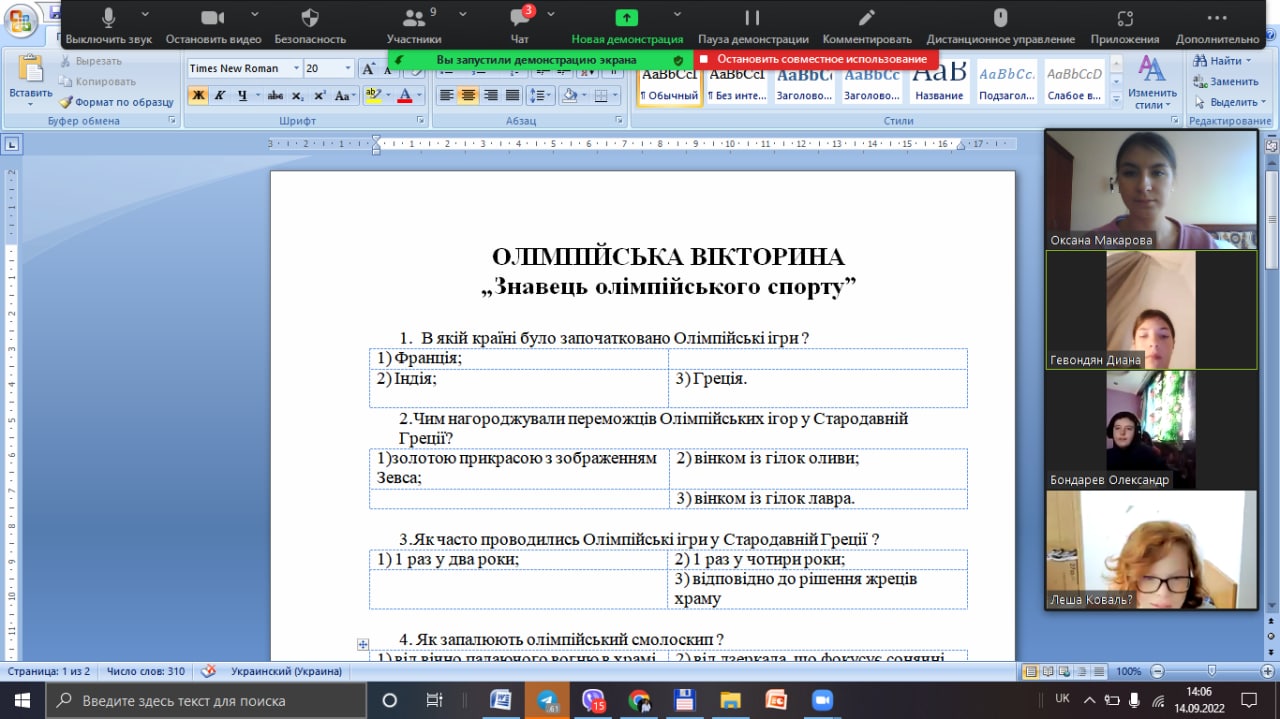
Task: Increase font size with grow-font button
Action: [368, 69]
